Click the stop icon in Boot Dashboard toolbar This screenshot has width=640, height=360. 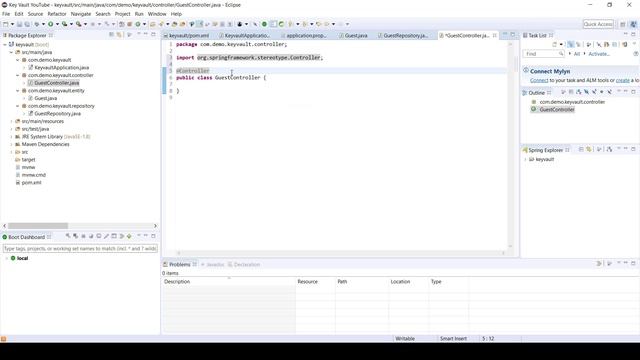coord(83,236)
